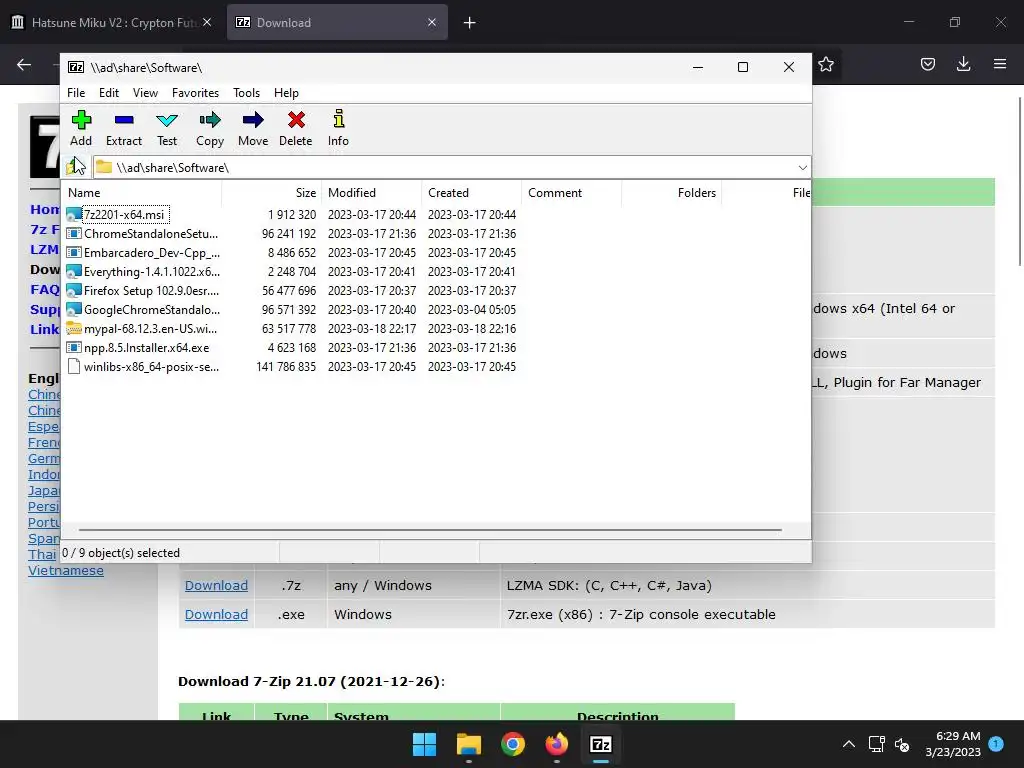Screen dimensions: 1024x768
Task: Click the Folders column header
Action: 671,193
